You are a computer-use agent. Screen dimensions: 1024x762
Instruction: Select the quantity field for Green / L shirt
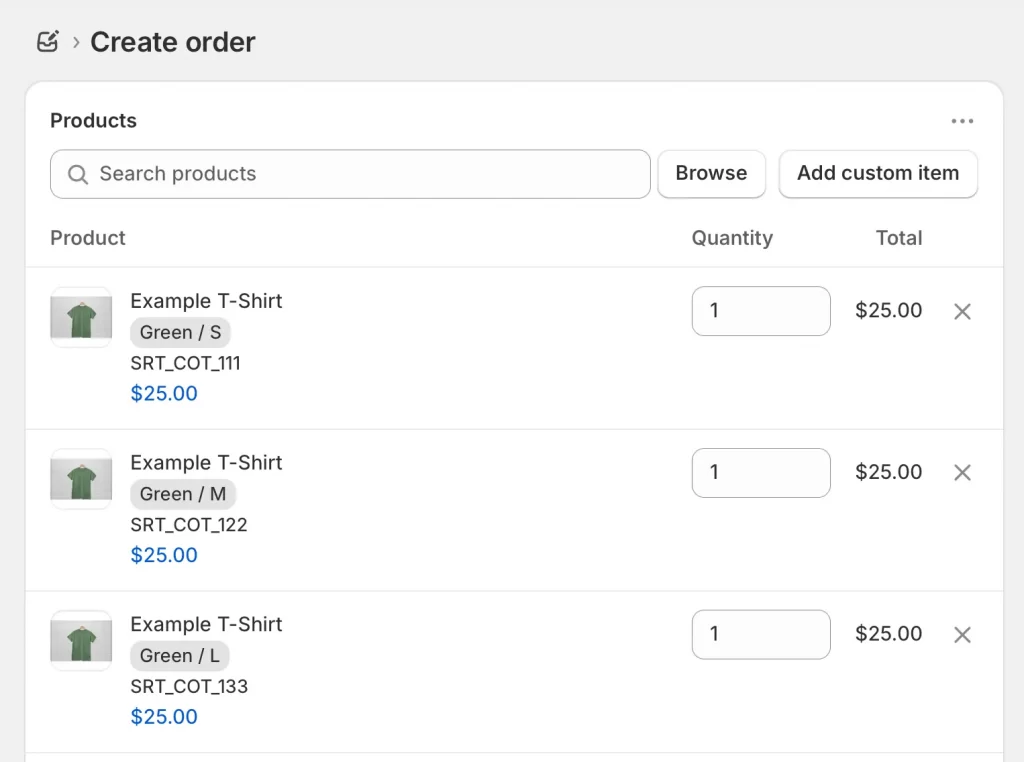[761, 634]
